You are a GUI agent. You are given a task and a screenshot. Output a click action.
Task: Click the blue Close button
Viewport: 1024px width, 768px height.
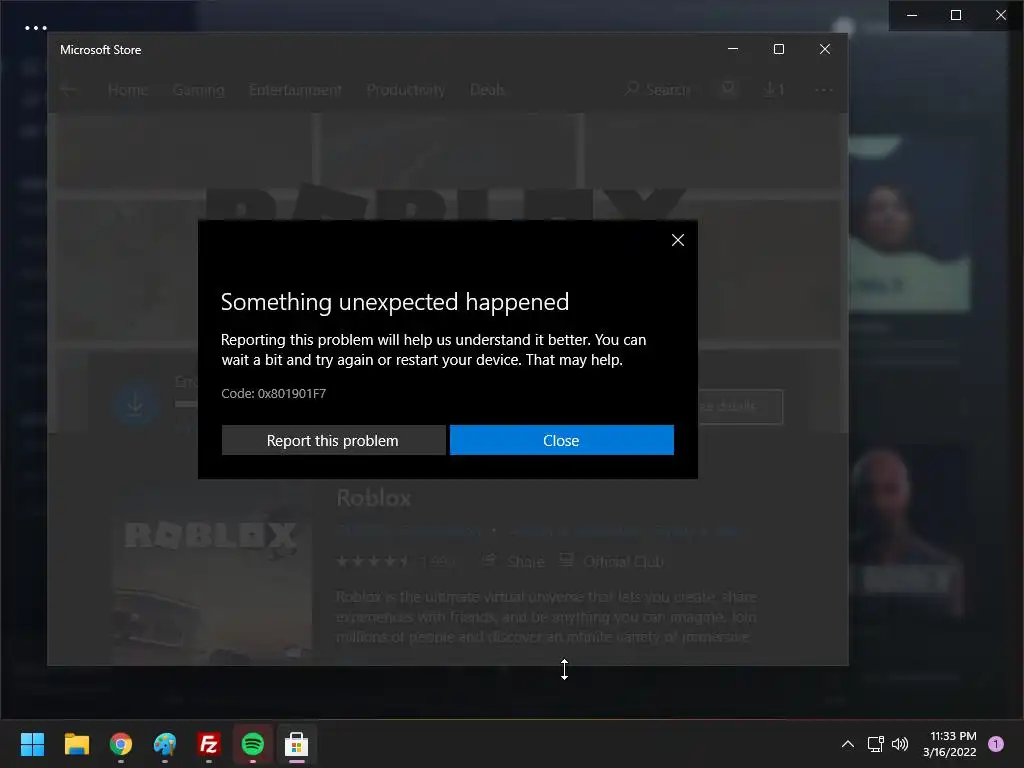point(562,440)
